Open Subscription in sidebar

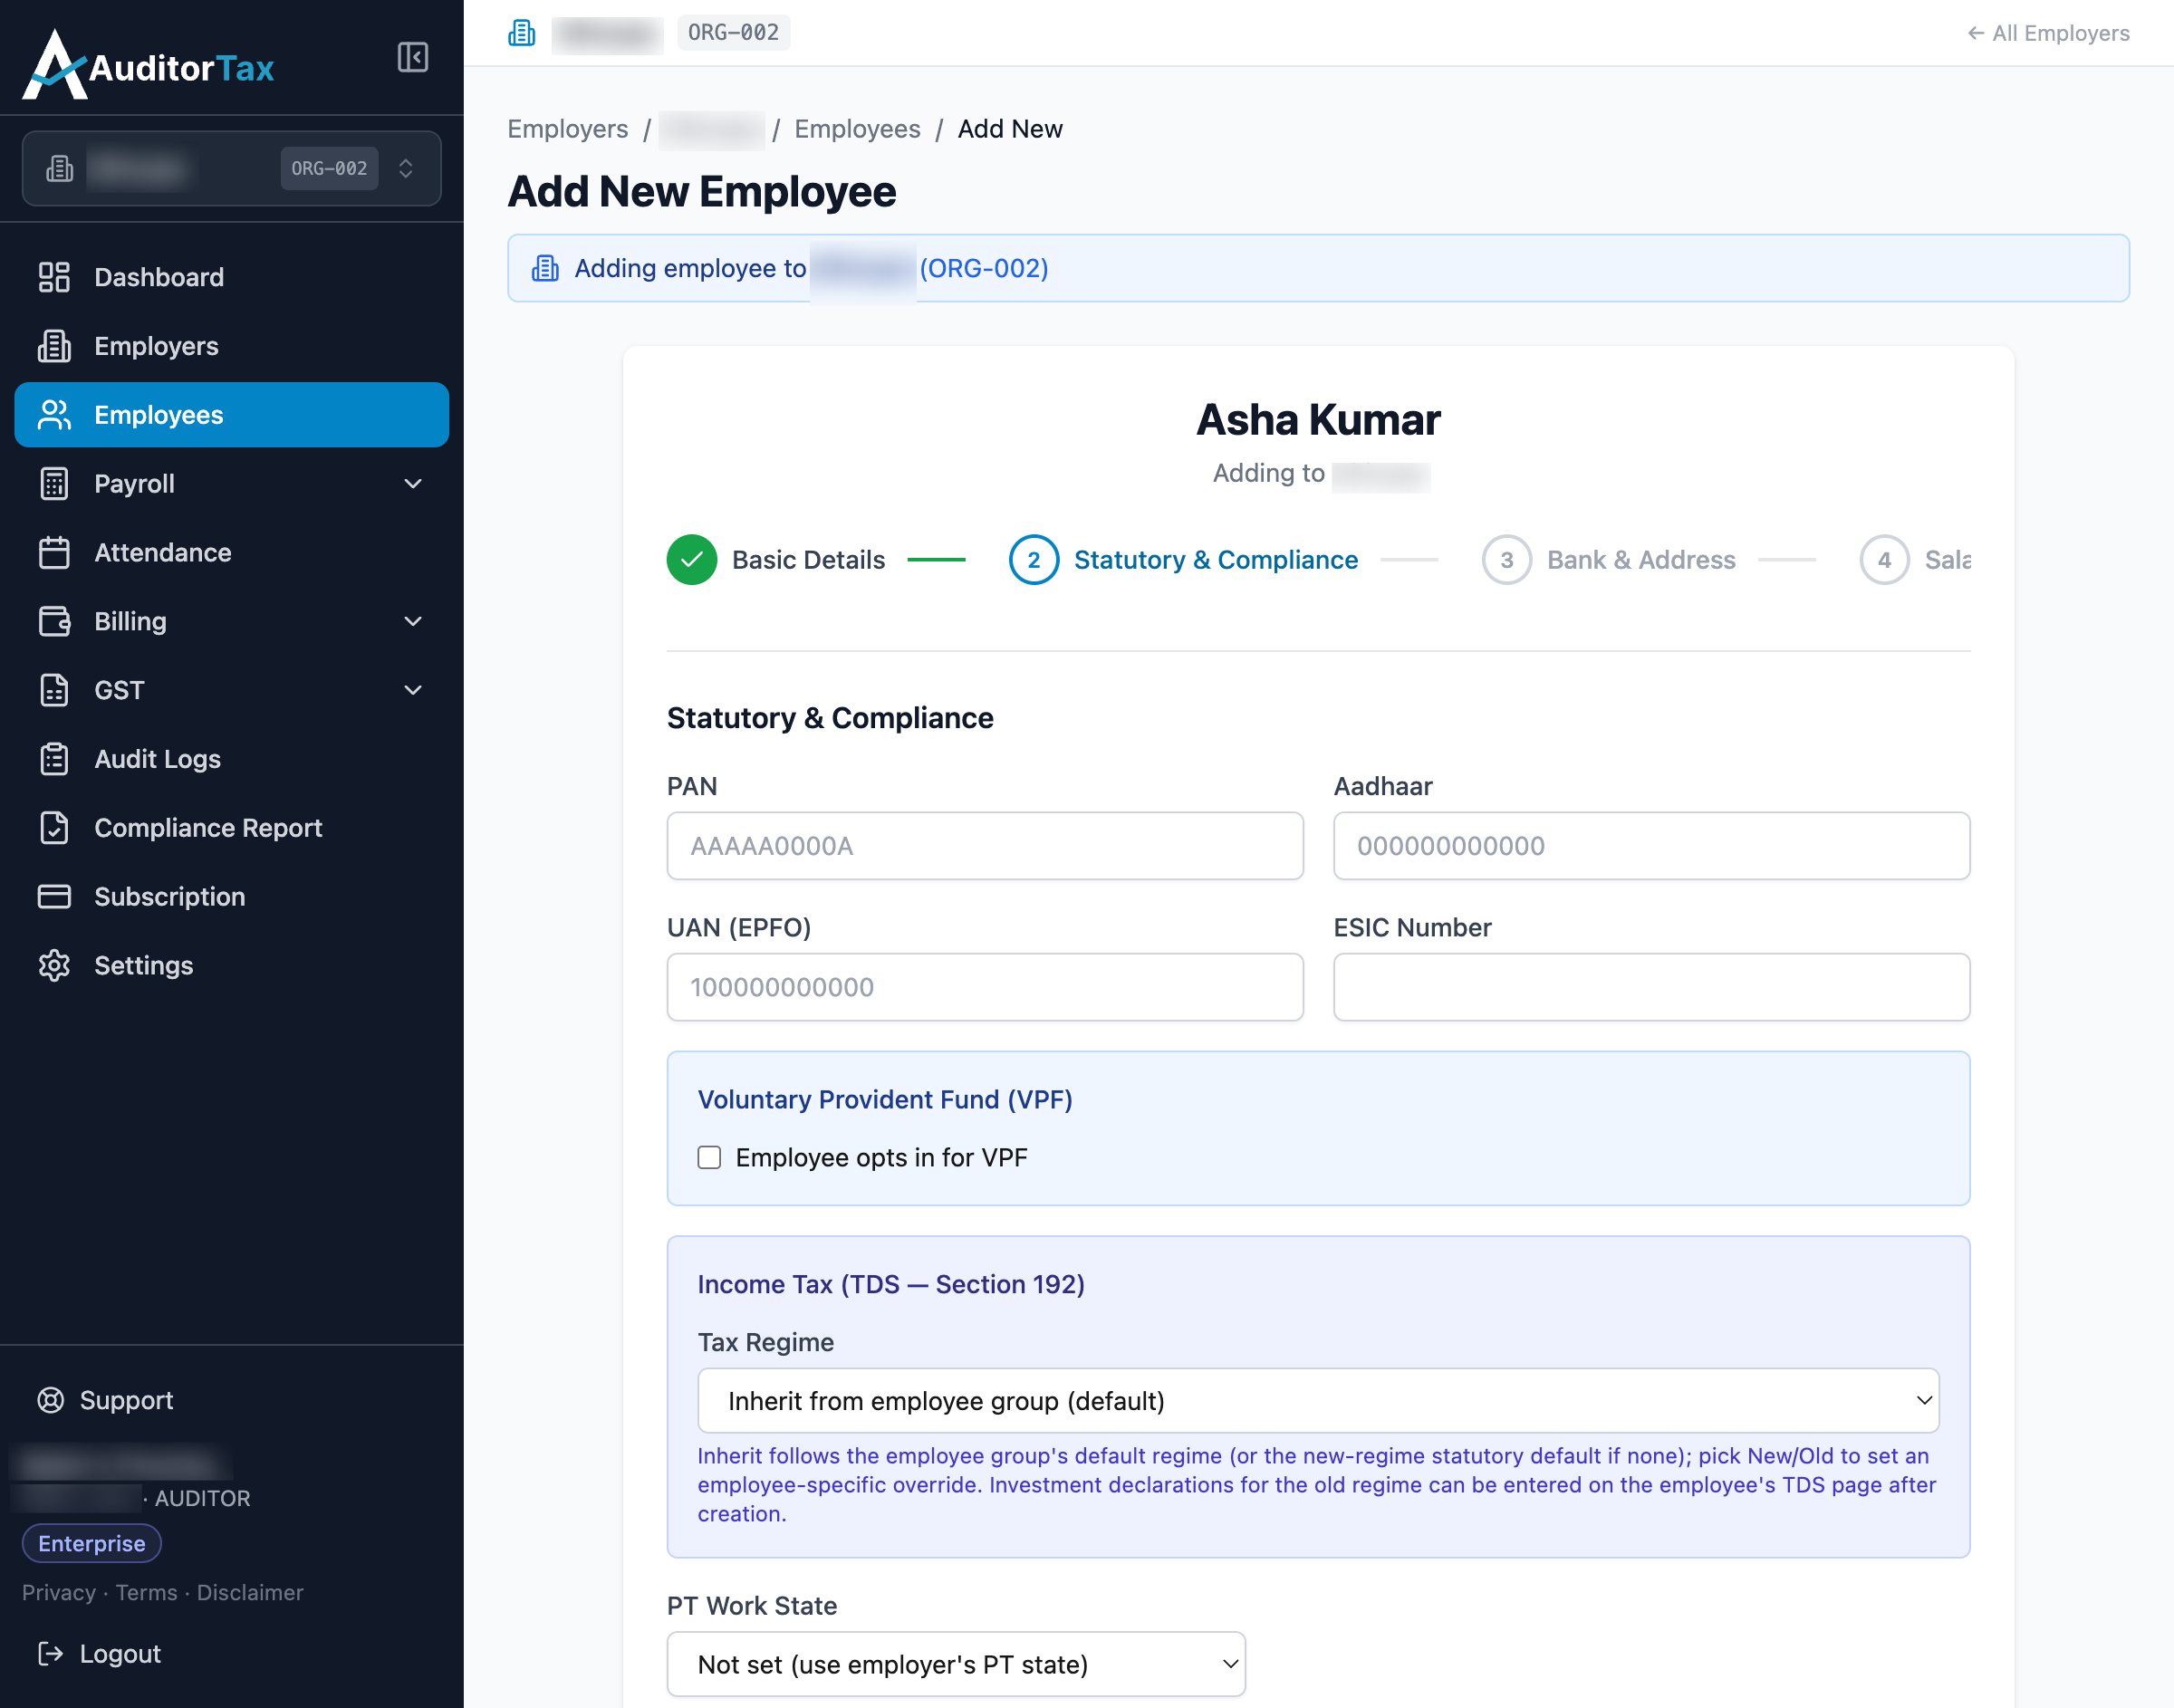(231, 897)
